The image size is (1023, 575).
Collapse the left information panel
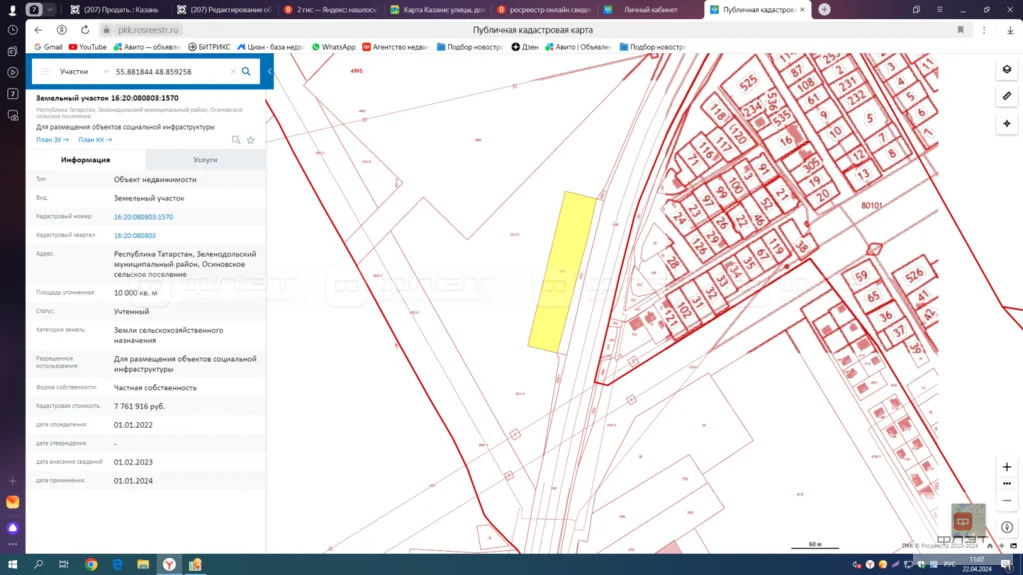[269, 72]
